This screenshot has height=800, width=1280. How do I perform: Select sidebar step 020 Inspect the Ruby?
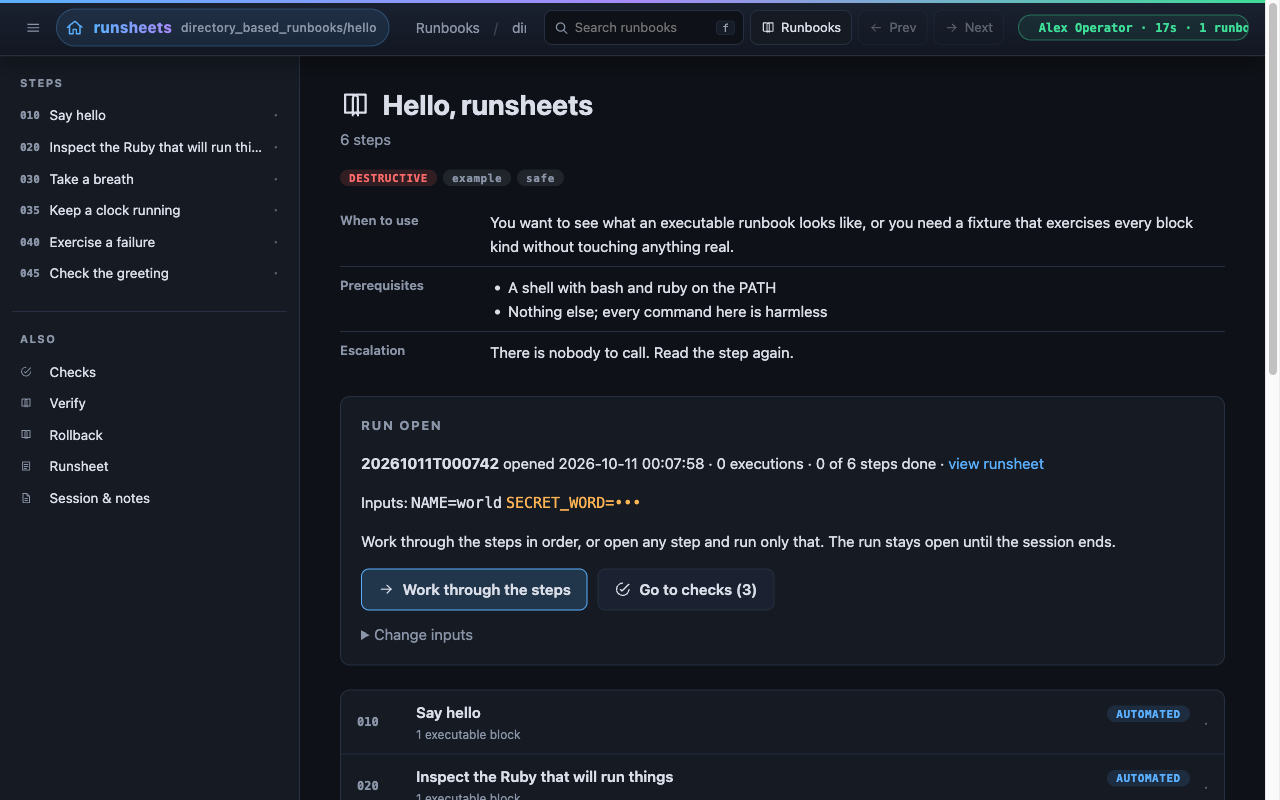tap(149, 147)
